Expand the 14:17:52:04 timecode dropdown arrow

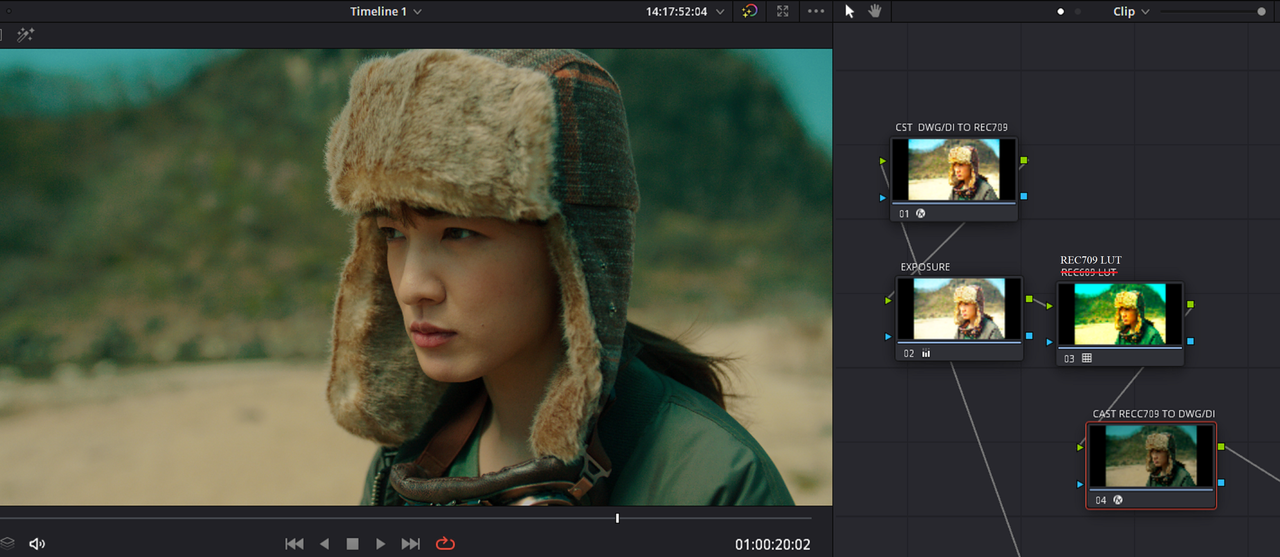(720, 12)
